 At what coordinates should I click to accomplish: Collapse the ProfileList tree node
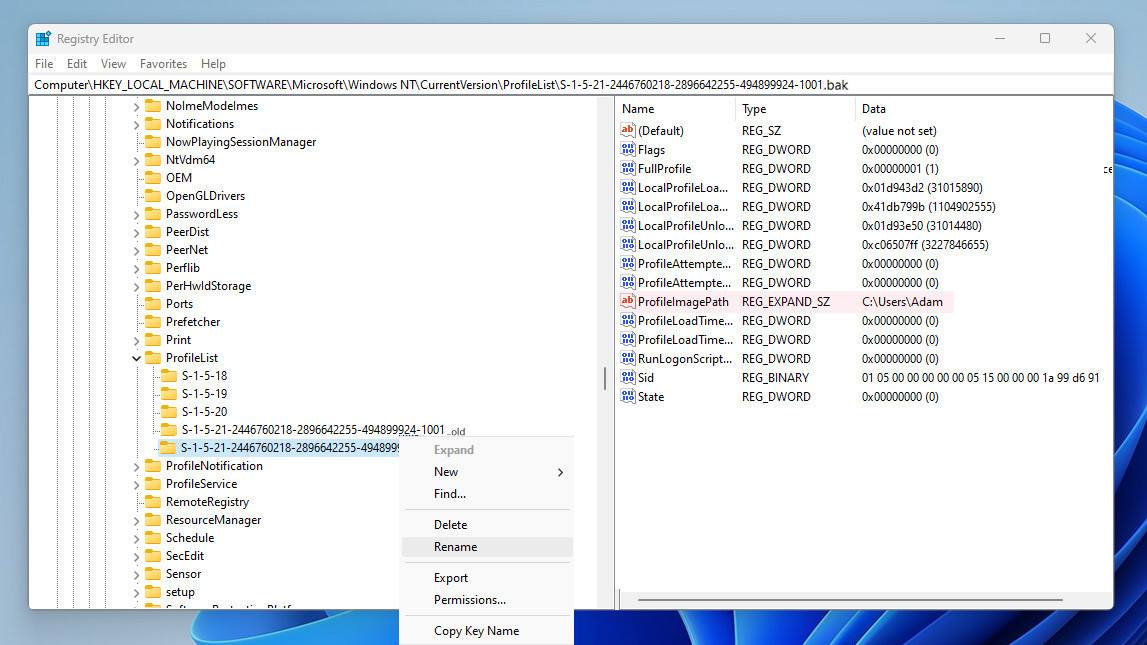tap(136, 358)
